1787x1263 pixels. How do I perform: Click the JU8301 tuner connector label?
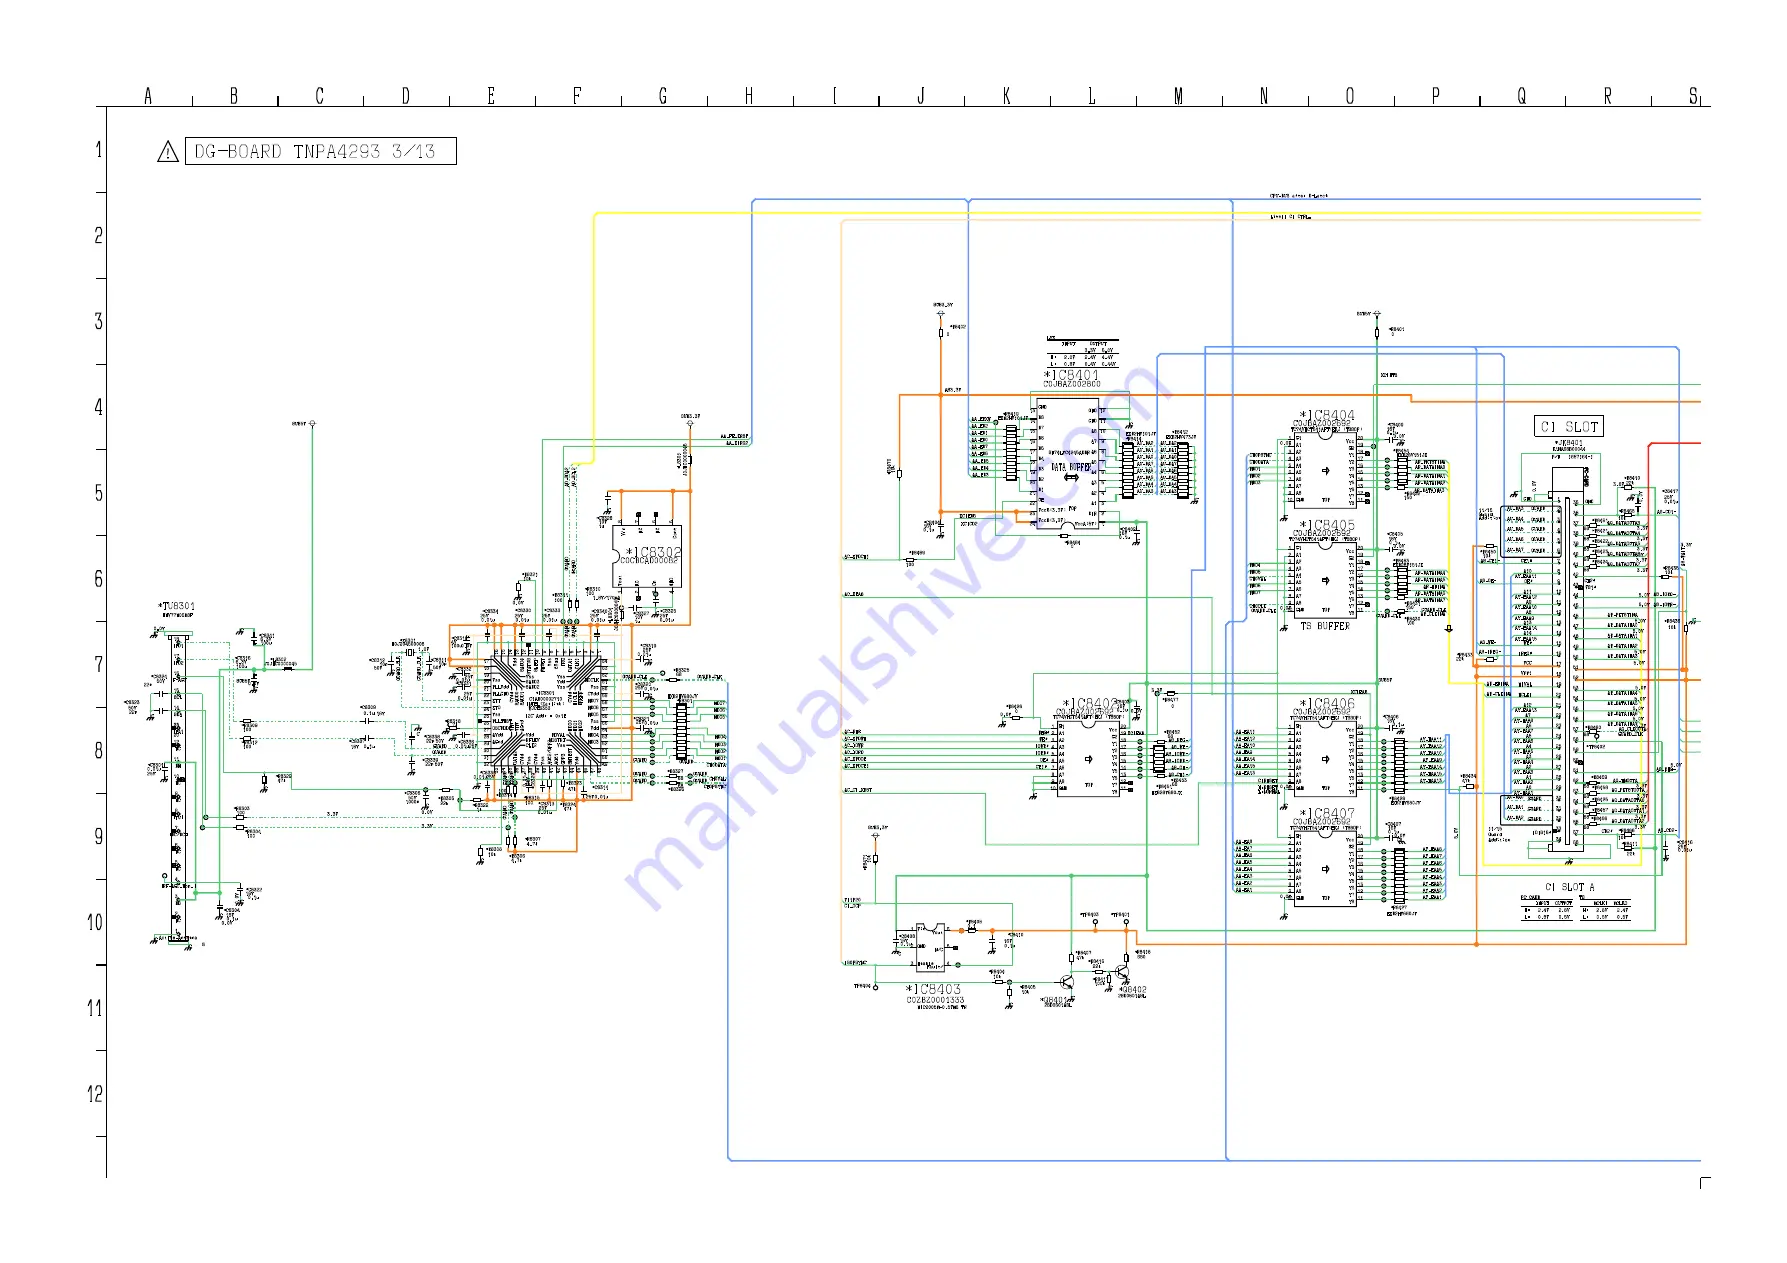click(x=177, y=606)
